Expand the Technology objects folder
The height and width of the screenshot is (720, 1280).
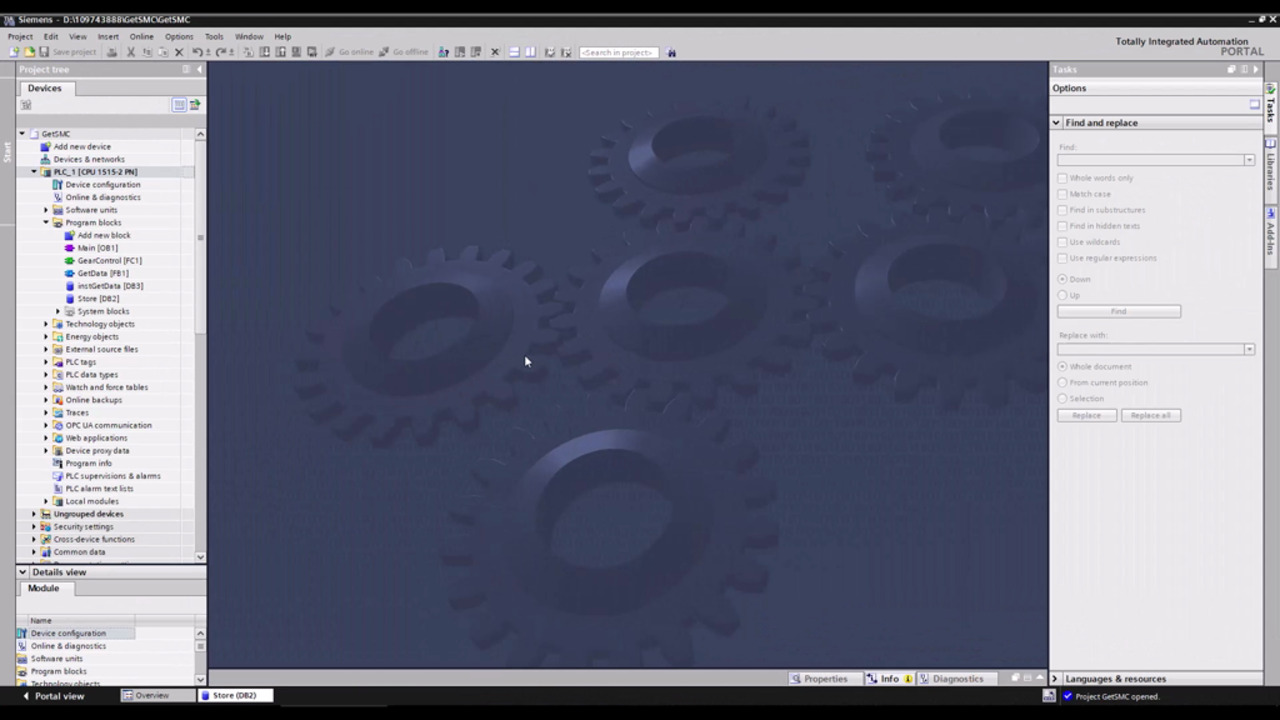[x=46, y=324]
